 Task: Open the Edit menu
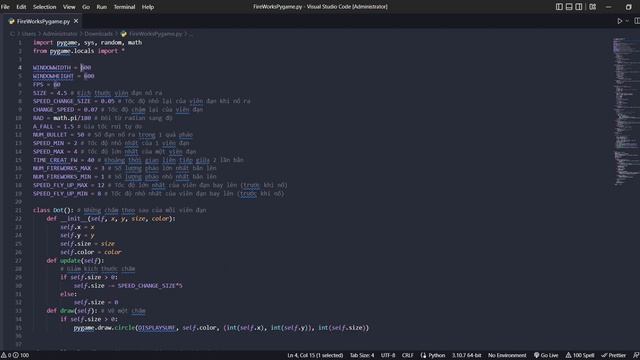21,7
